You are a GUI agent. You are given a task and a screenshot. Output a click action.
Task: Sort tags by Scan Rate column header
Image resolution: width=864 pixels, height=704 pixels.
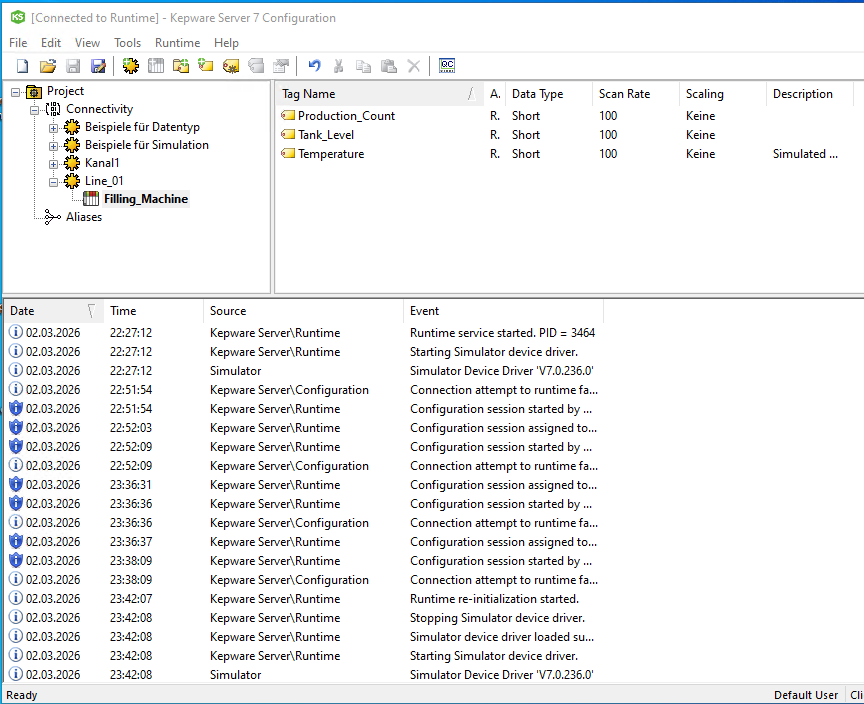(x=624, y=94)
